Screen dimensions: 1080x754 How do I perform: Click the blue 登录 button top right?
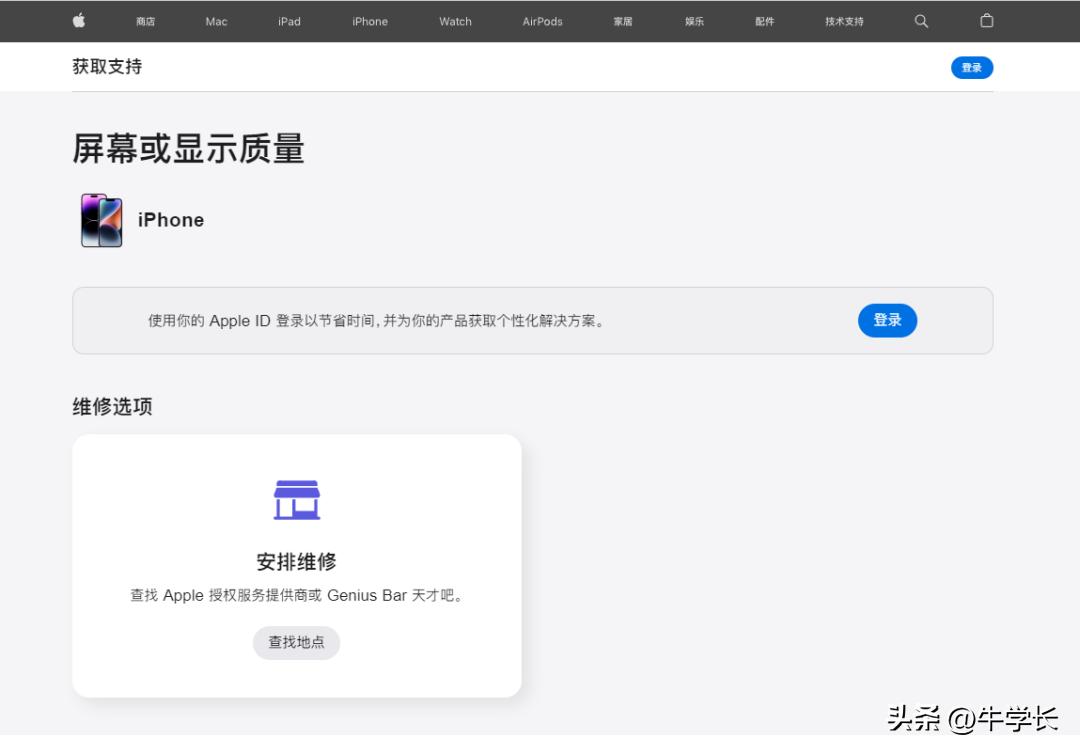(971, 67)
